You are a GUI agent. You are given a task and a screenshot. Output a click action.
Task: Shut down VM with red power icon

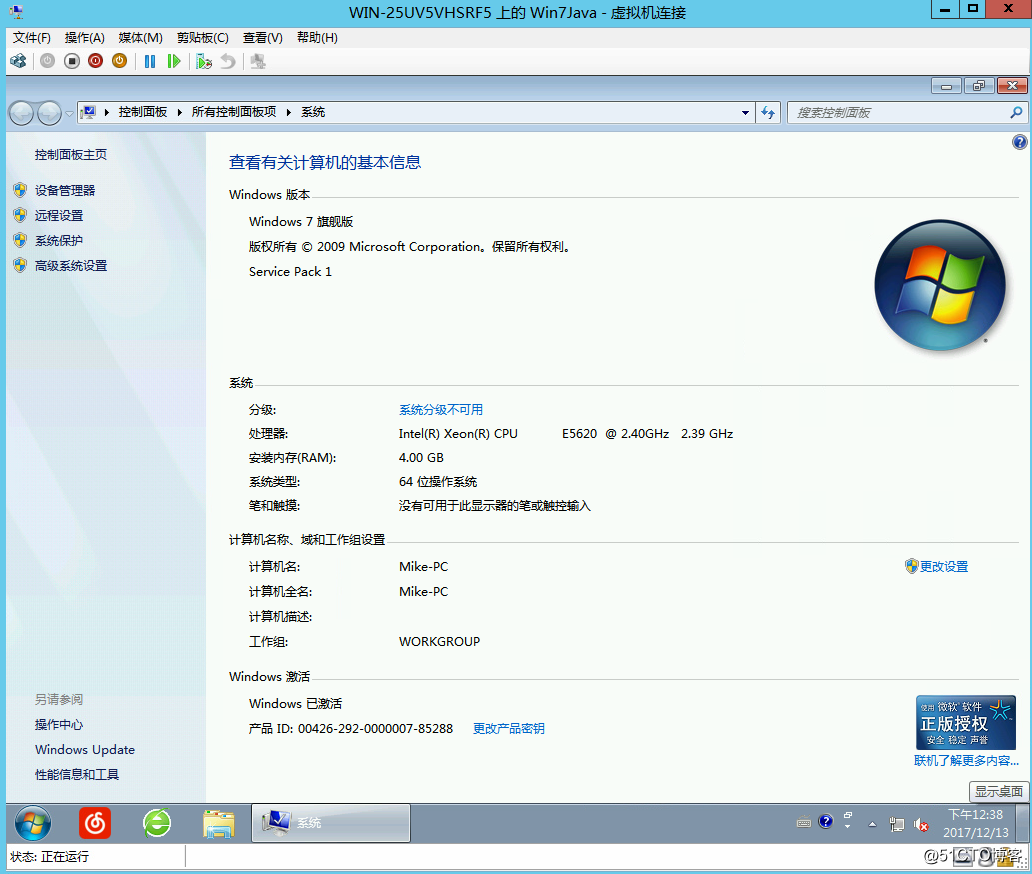click(x=95, y=61)
